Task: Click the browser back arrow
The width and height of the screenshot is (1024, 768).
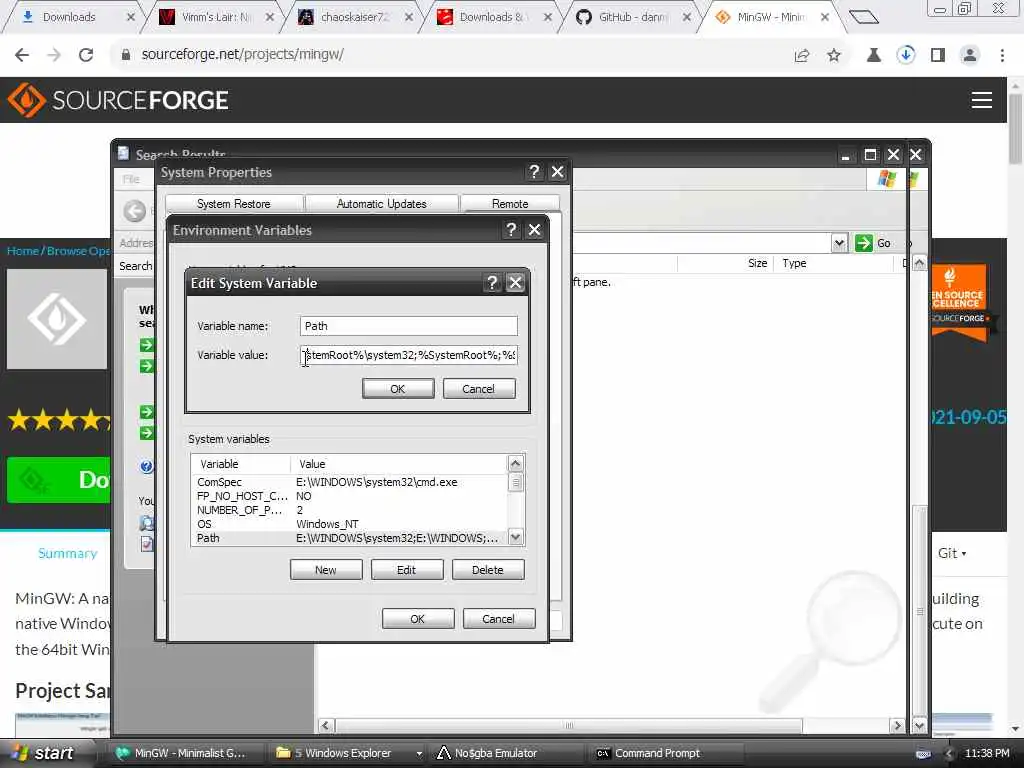Action: (x=22, y=55)
